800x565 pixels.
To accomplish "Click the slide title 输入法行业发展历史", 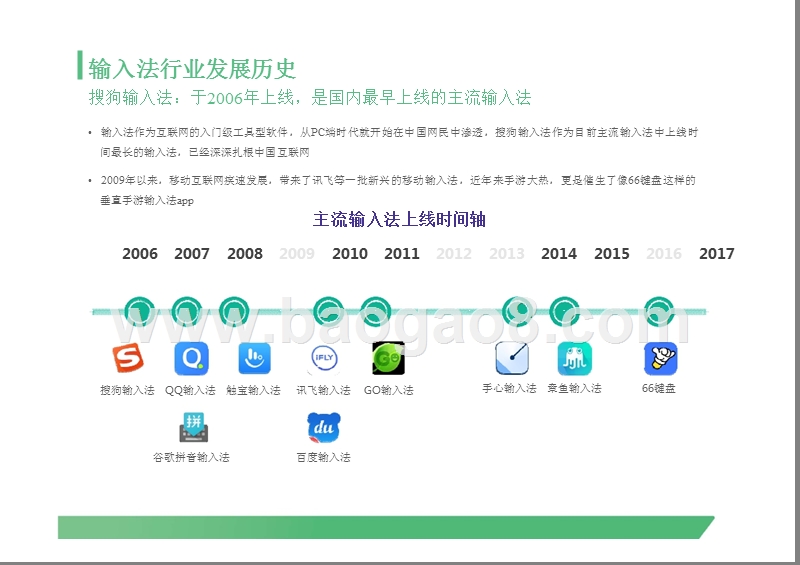I will click(192, 69).
